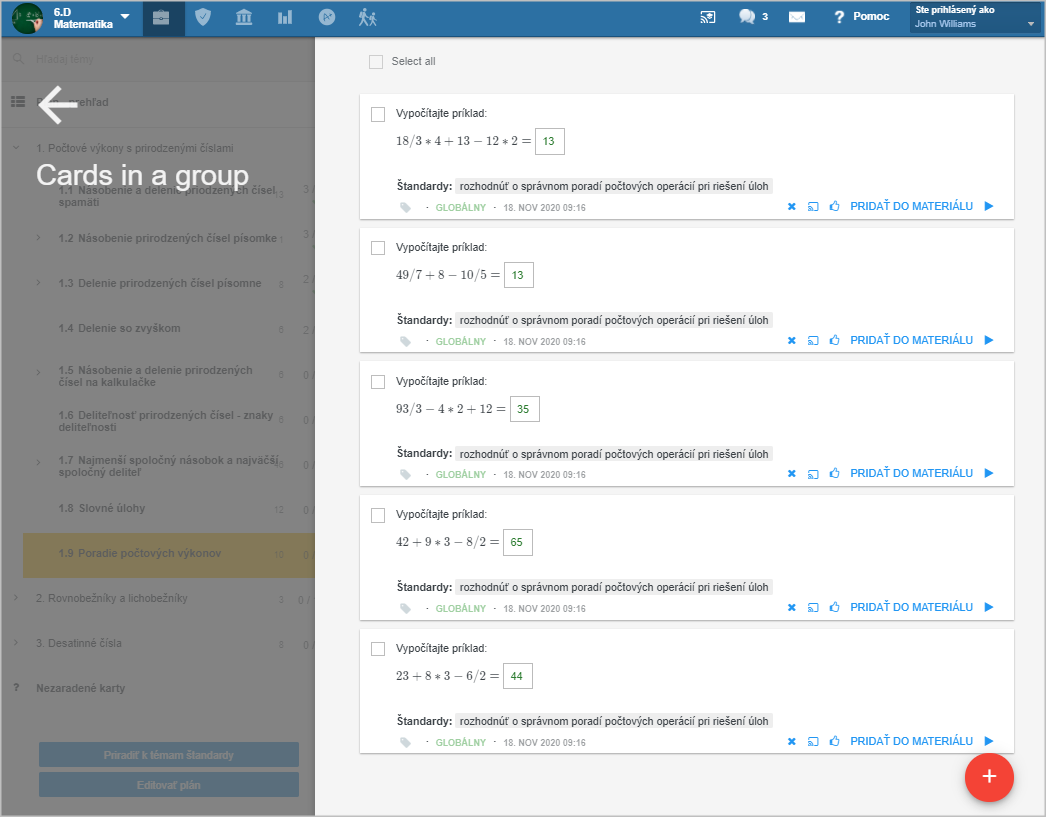
Task: Click the Hľadaj témy search field
Action: pyautogui.click(x=157, y=59)
